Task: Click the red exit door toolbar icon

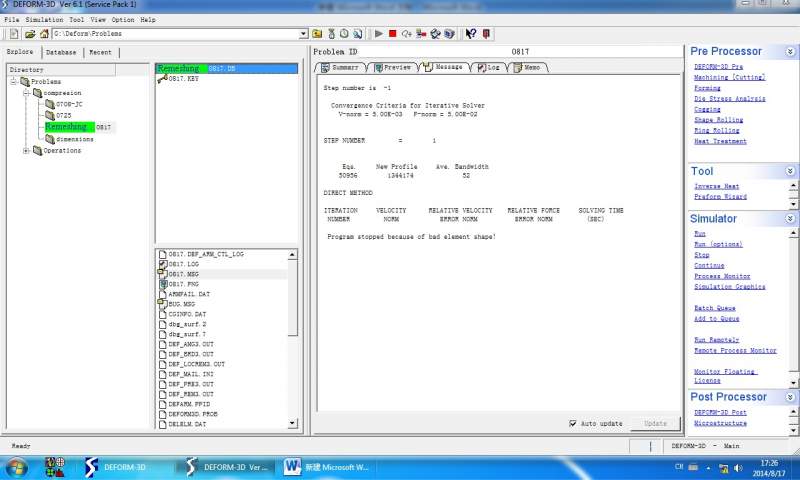Action: click(x=486, y=34)
